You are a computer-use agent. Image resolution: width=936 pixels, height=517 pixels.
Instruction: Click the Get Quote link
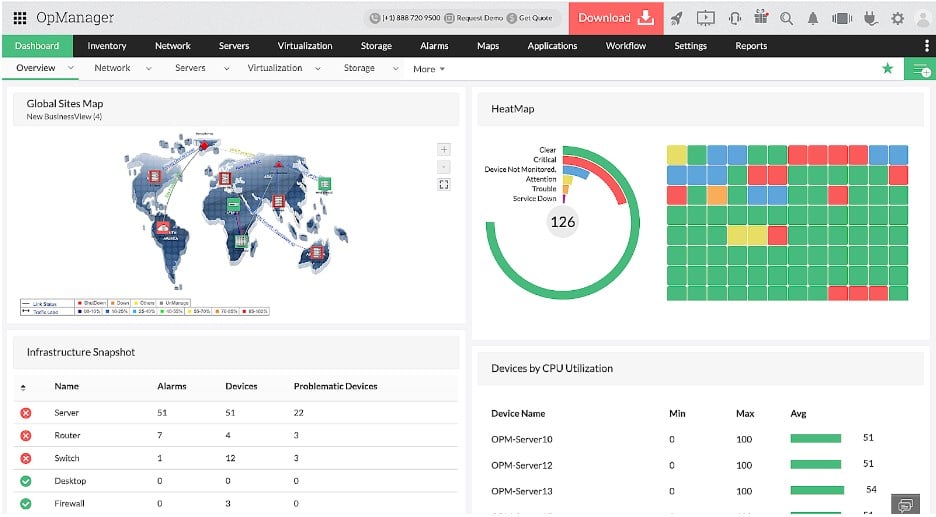click(x=529, y=19)
